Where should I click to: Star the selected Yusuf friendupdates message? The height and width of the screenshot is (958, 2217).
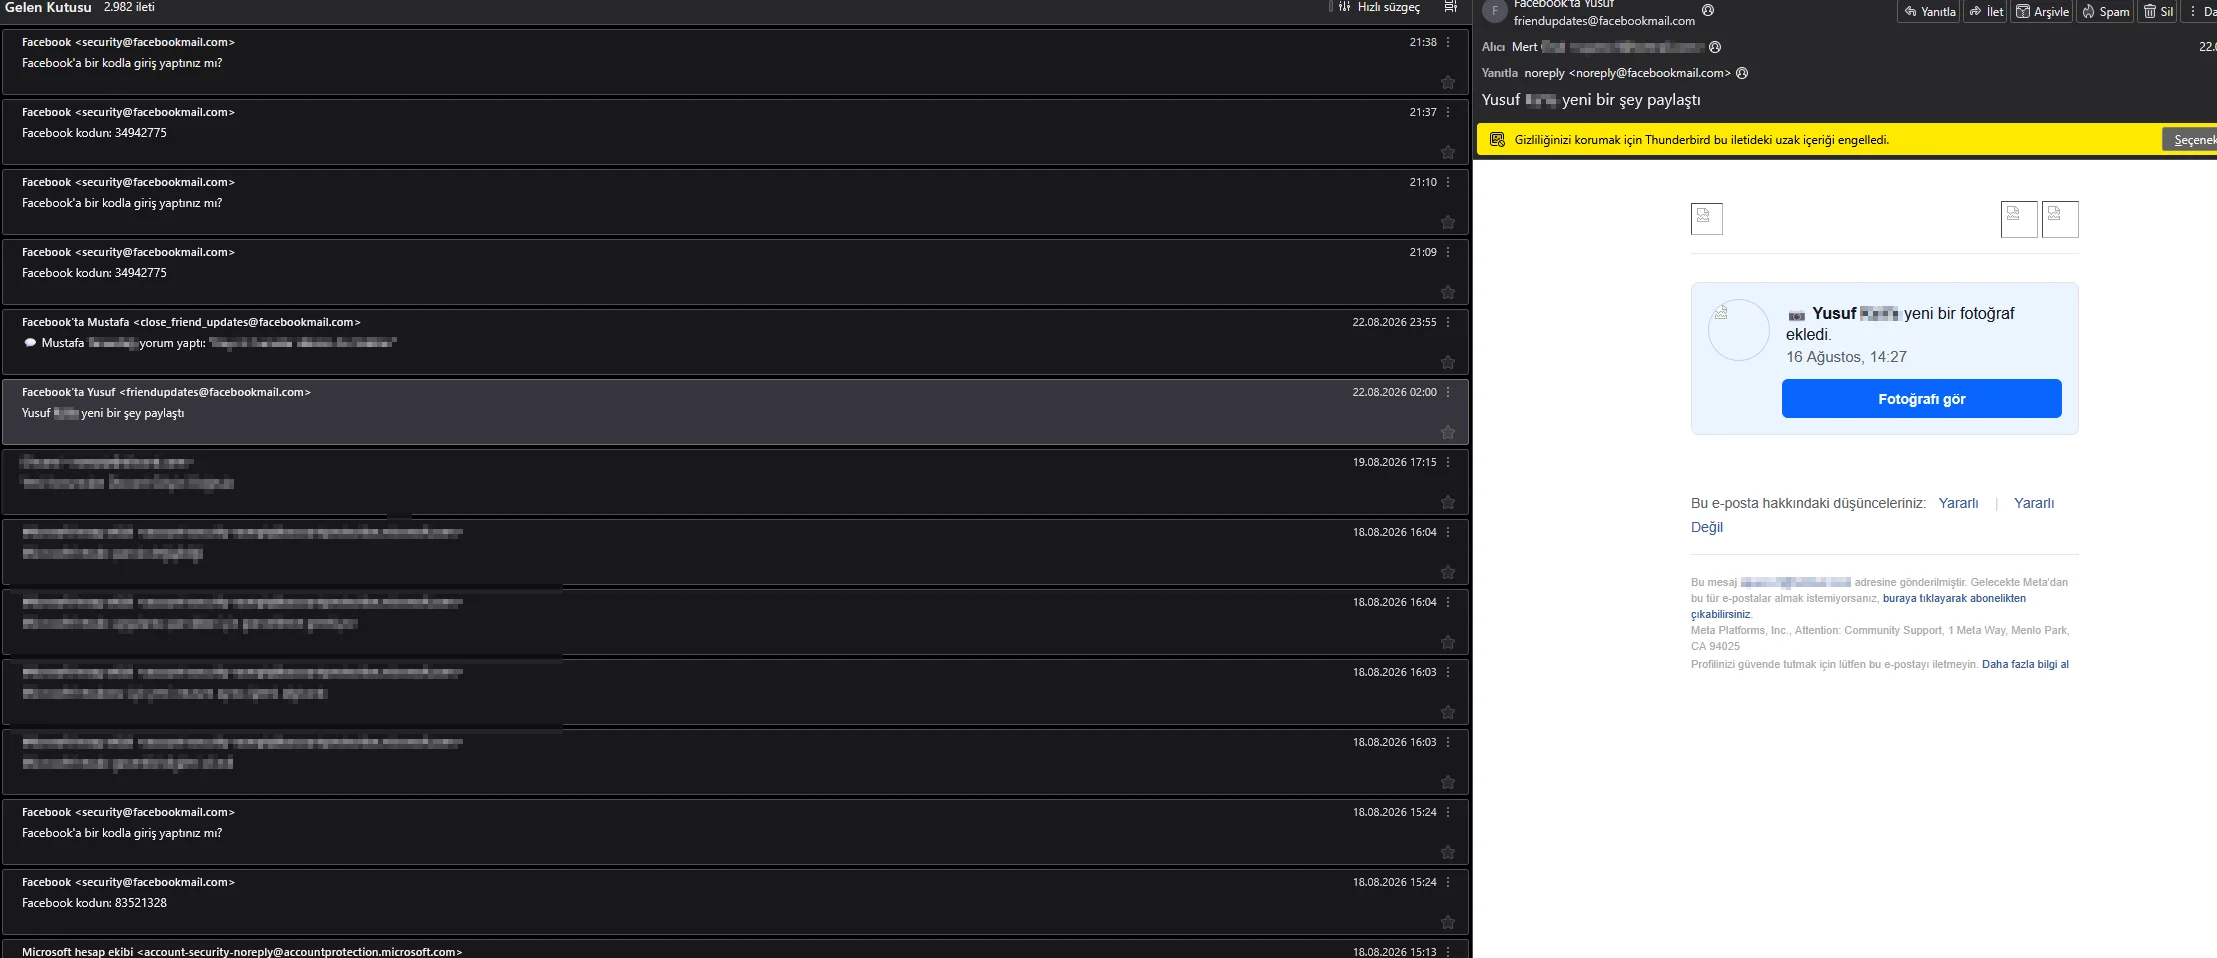1448,432
